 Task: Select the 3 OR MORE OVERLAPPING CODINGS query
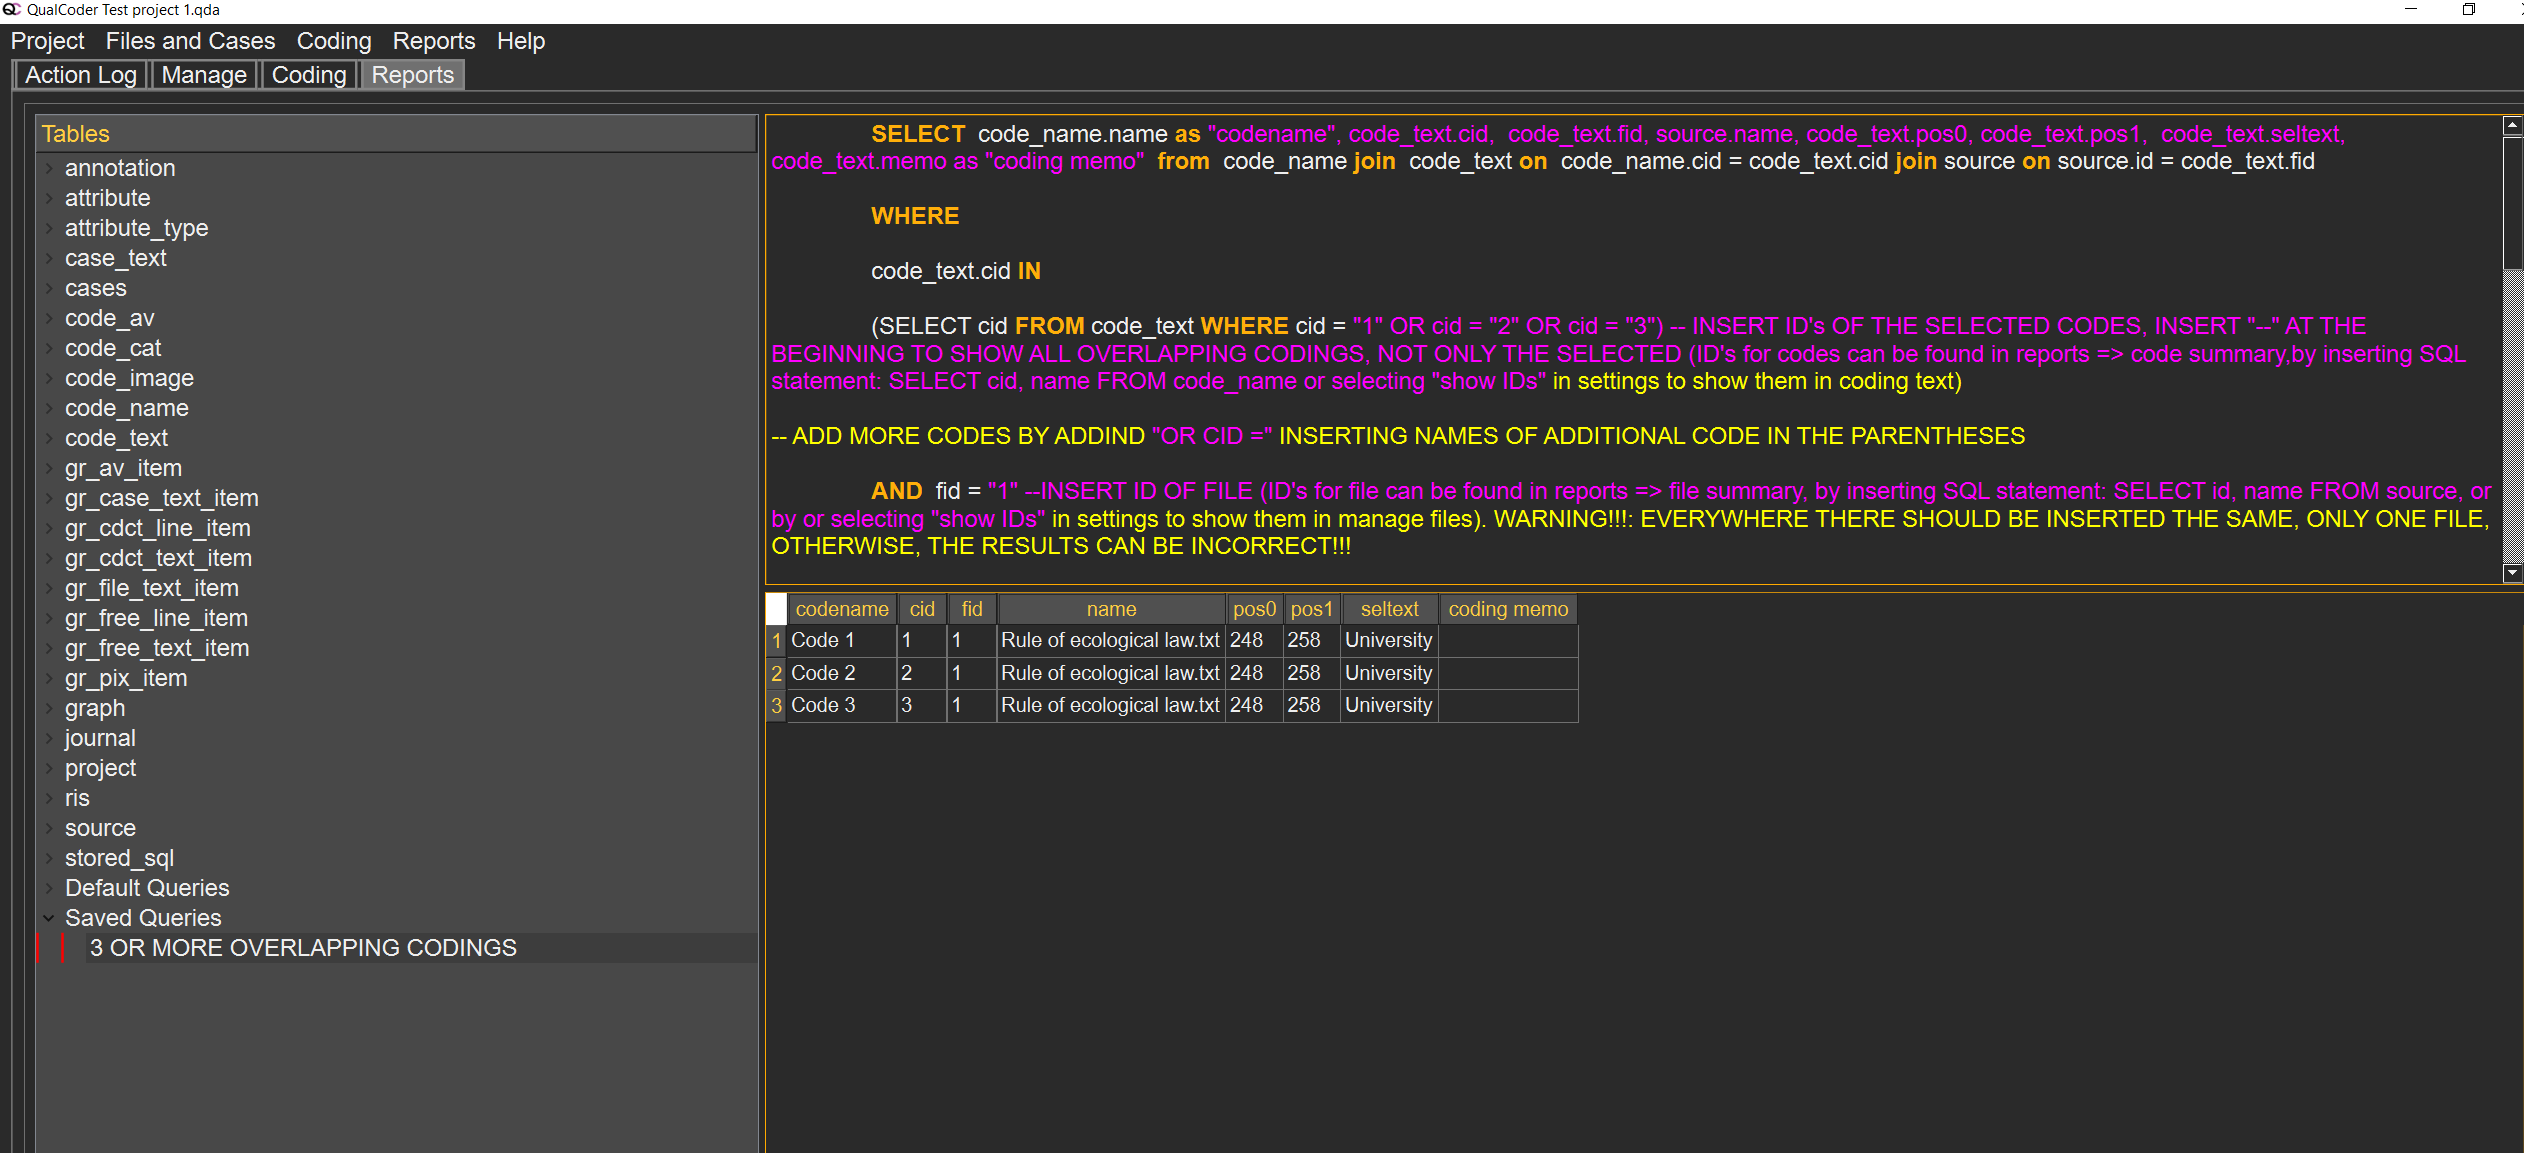coord(302,948)
